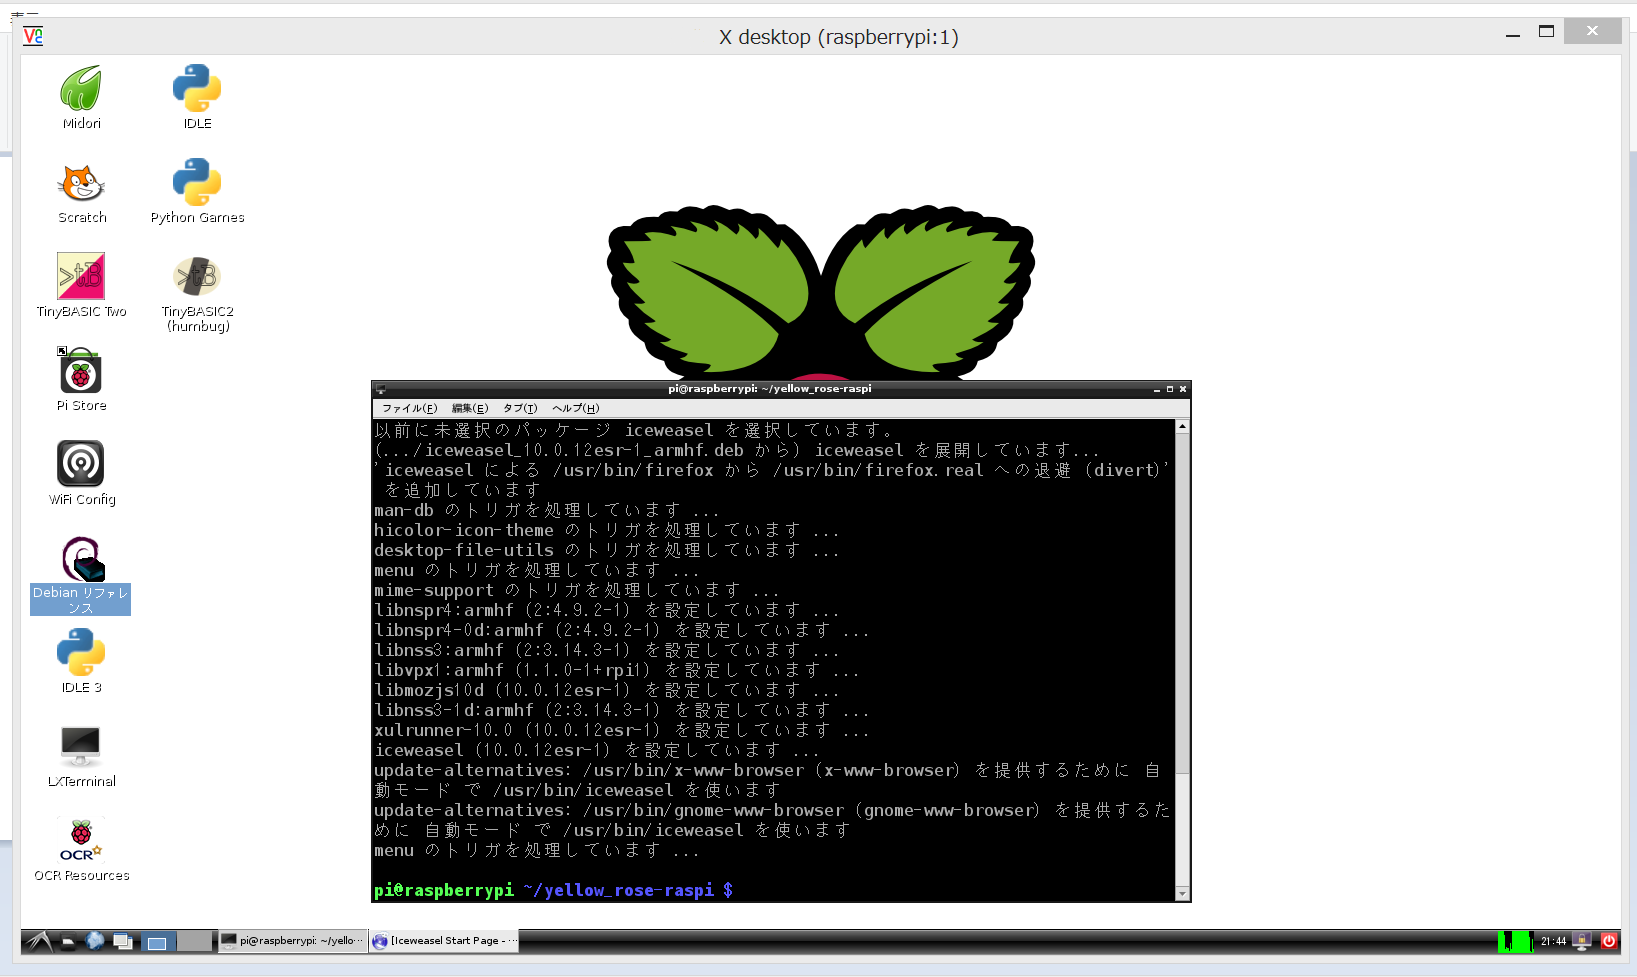The image size is (1637, 977).
Task: Click the line starting 'libmozjs10d' in terminal
Action: click(607, 690)
